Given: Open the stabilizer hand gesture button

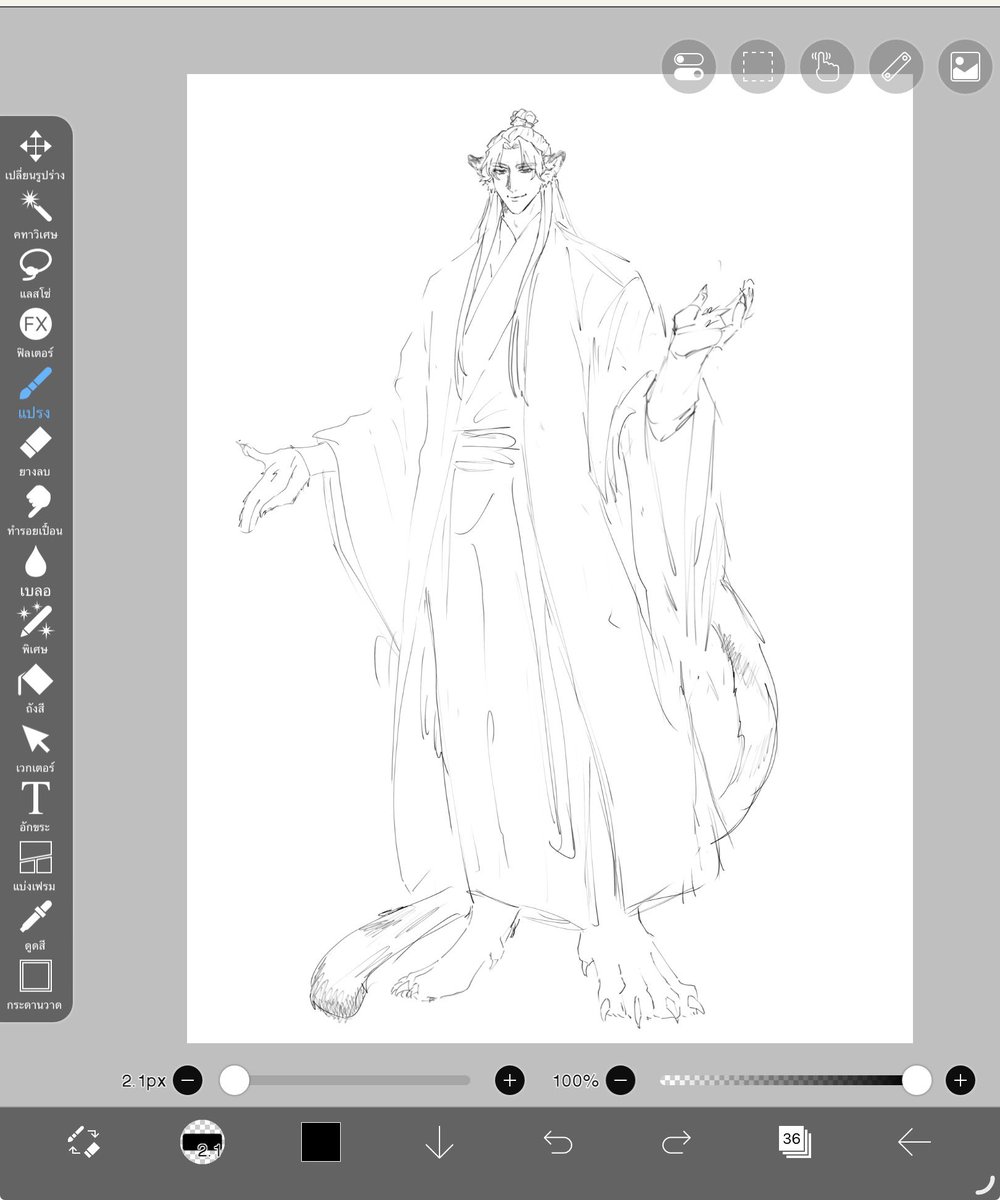Looking at the screenshot, I should pyautogui.click(x=827, y=67).
